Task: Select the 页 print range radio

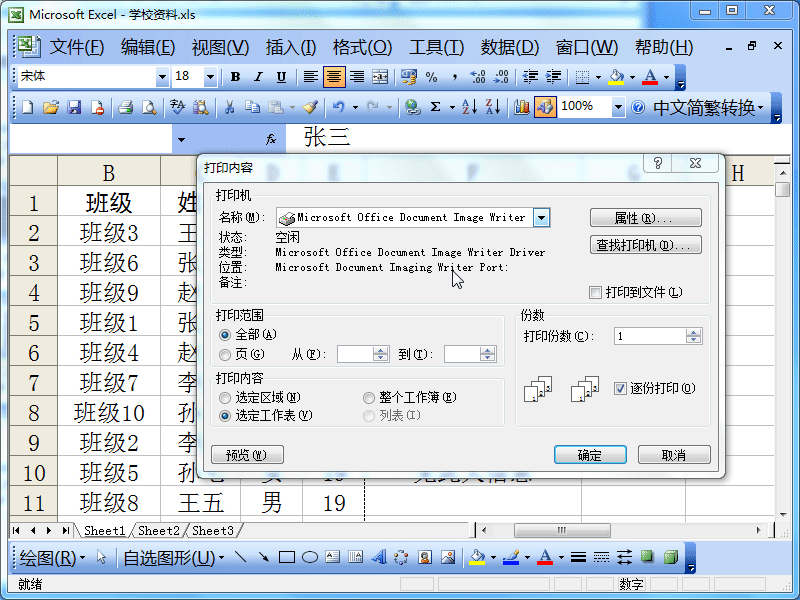Action: [224, 354]
